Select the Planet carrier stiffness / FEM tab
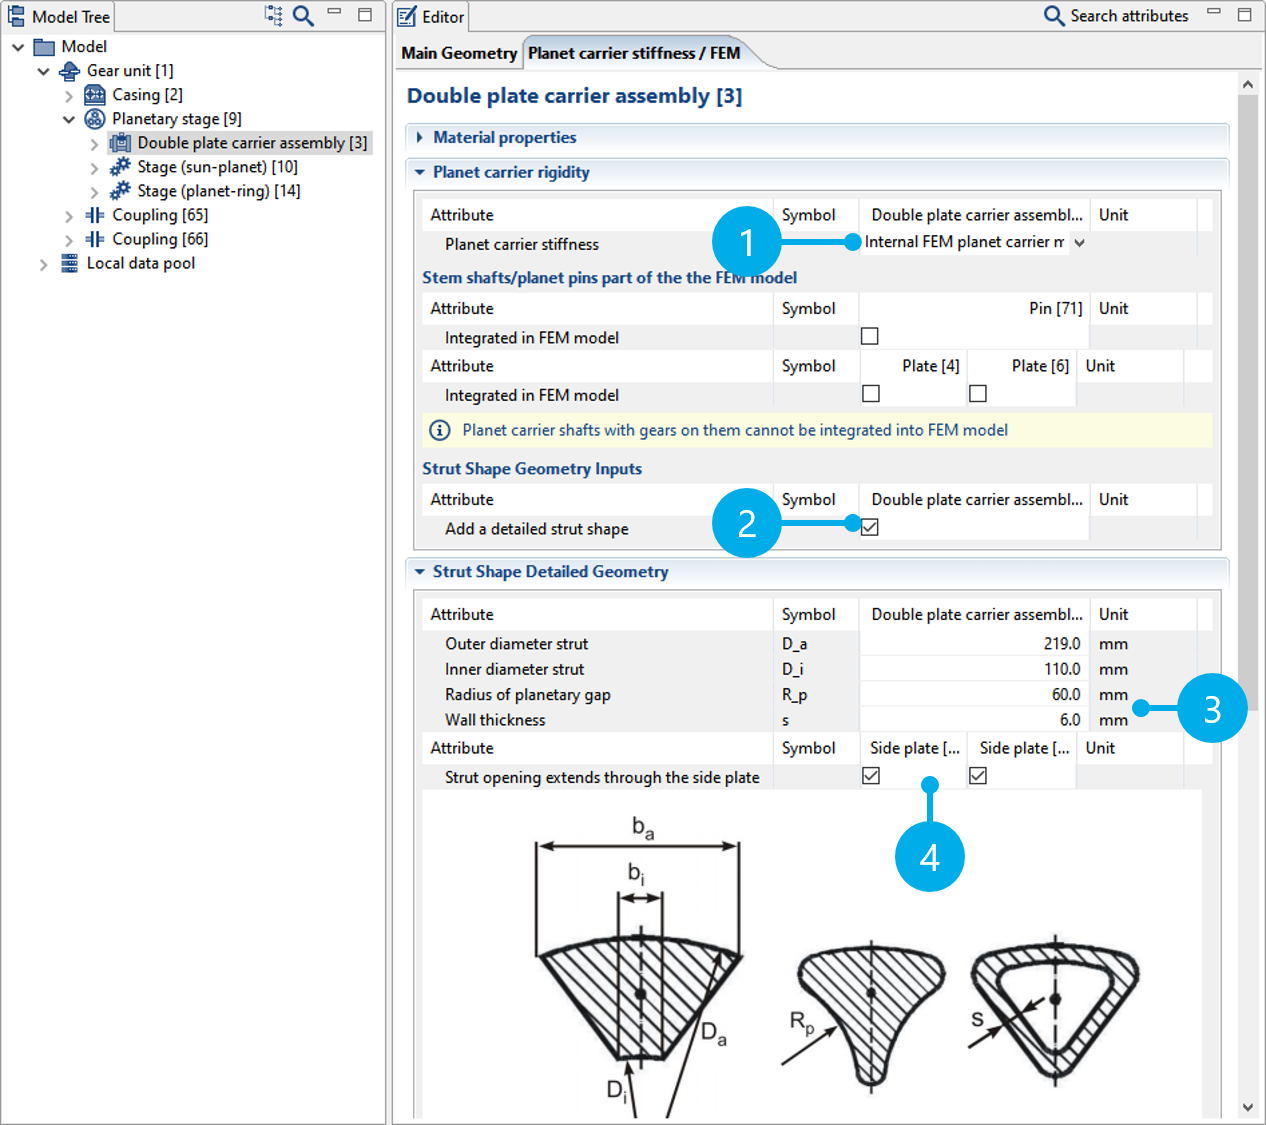This screenshot has width=1266, height=1125. click(634, 53)
